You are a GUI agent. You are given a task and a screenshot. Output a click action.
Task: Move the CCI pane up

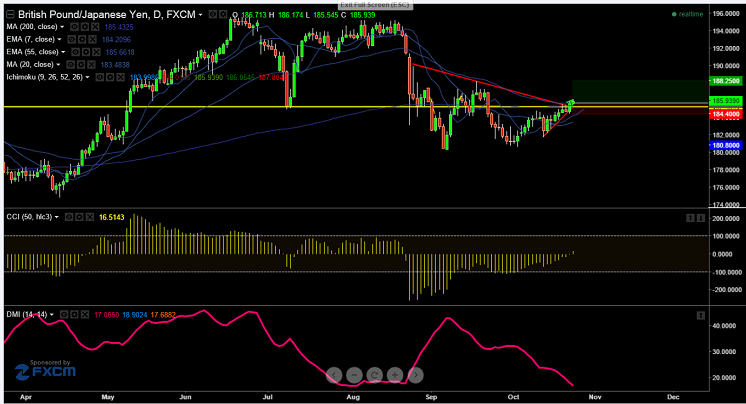690,218
